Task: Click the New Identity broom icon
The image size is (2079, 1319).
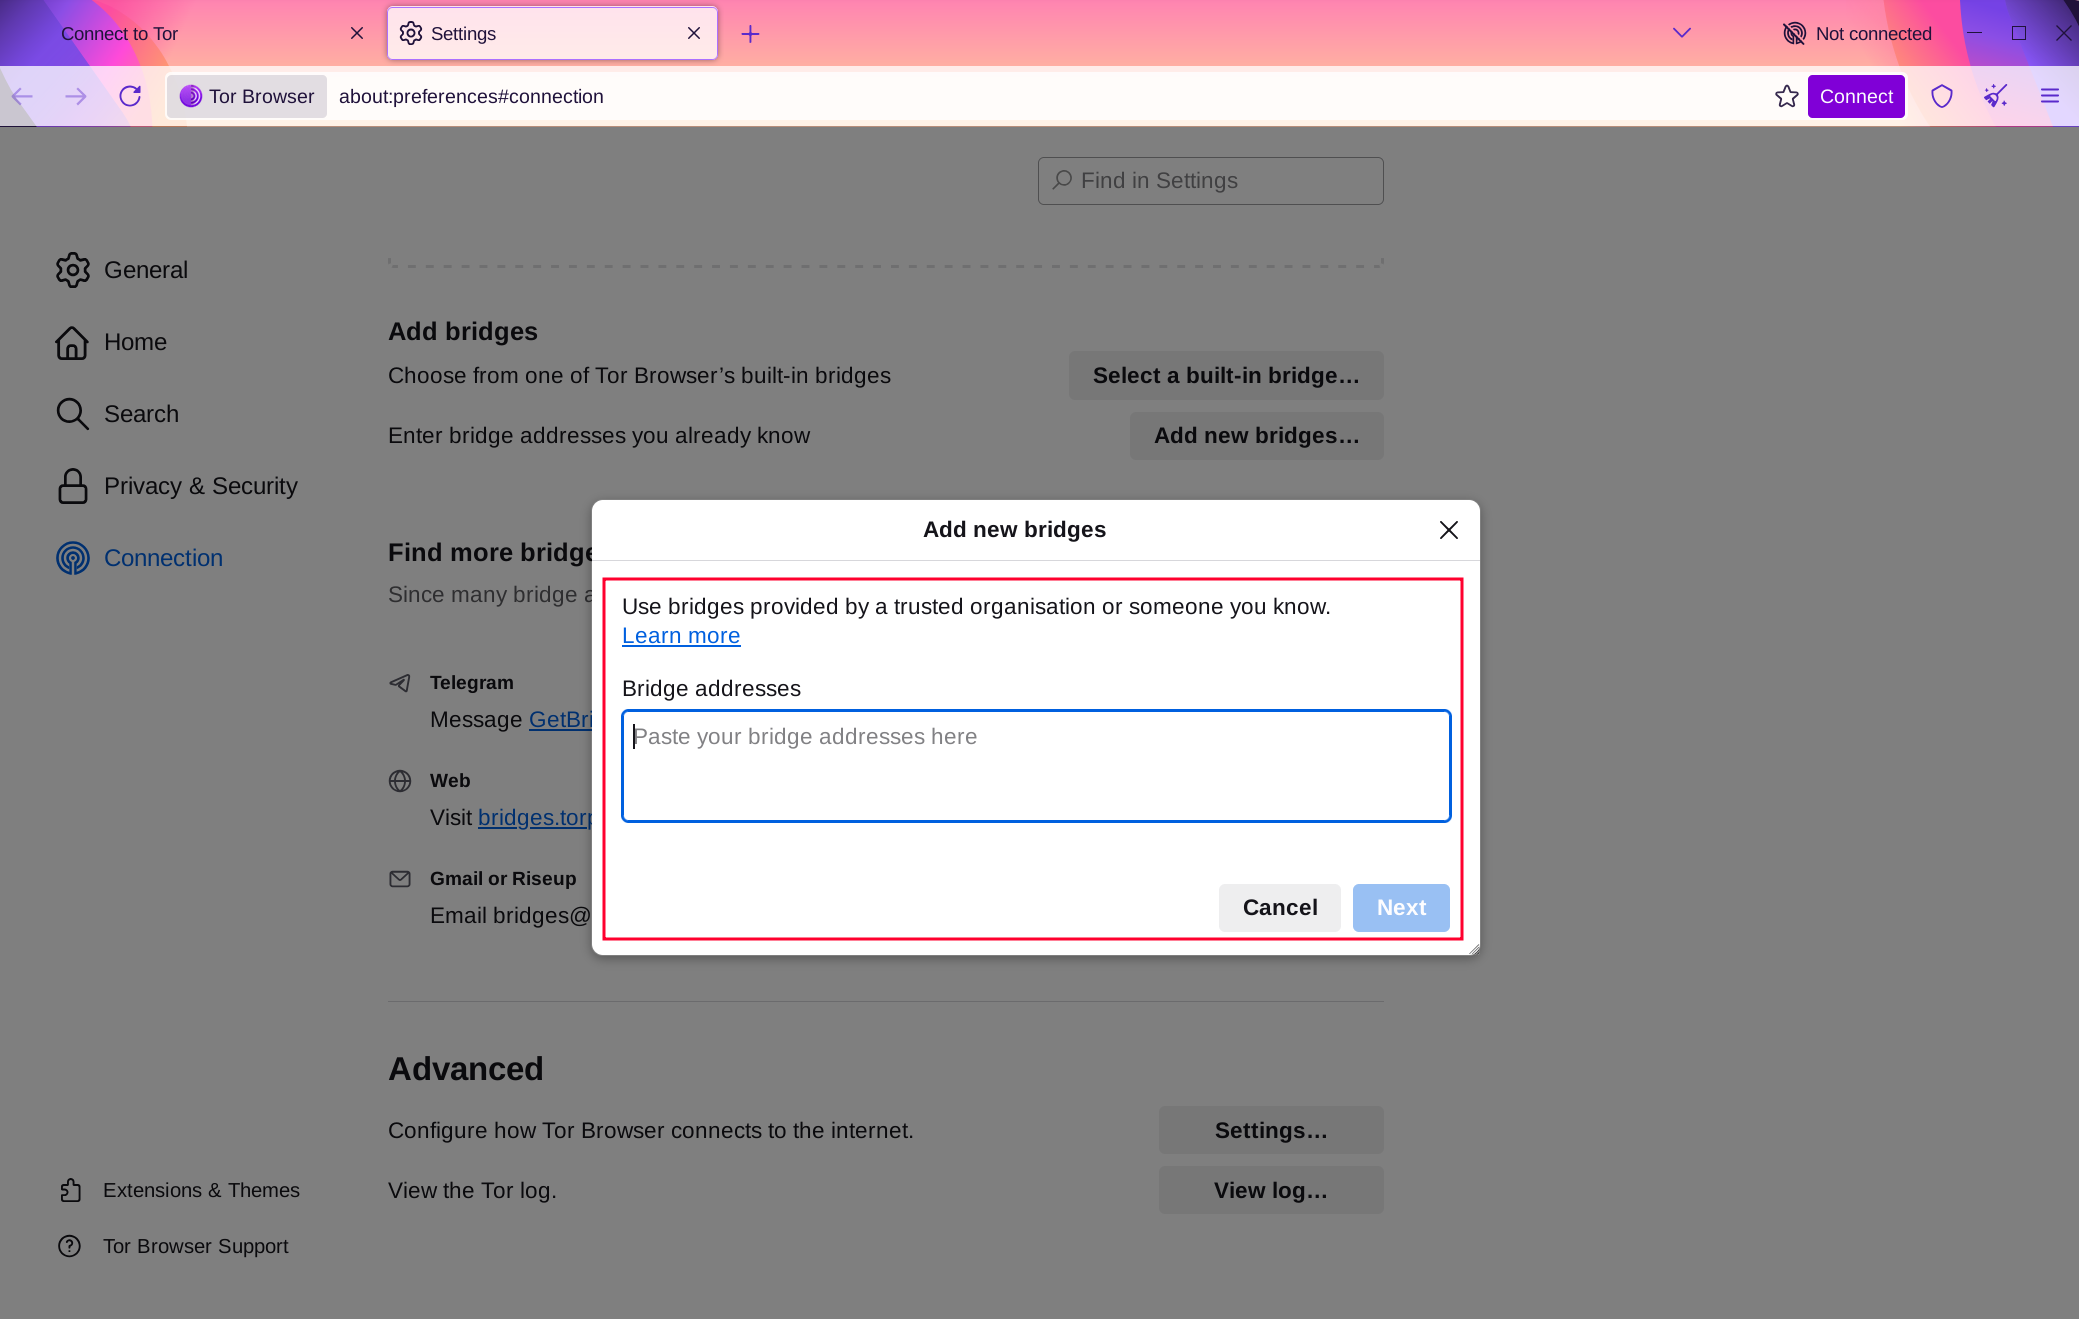Action: click(x=1996, y=96)
